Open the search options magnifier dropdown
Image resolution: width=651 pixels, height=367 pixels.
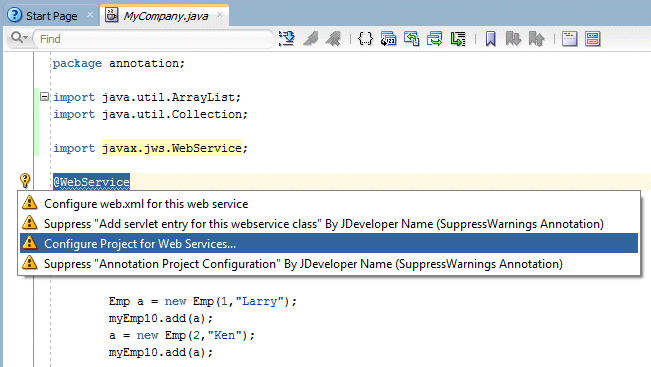[19, 38]
